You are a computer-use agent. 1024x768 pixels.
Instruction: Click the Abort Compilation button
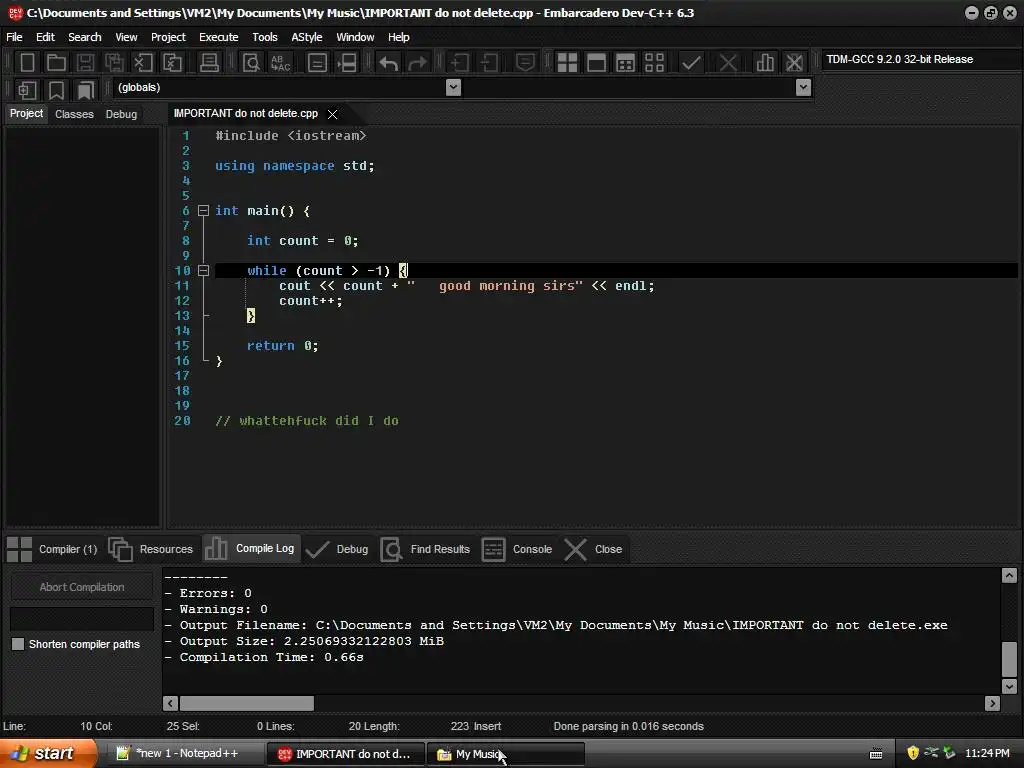(x=82, y=587)
